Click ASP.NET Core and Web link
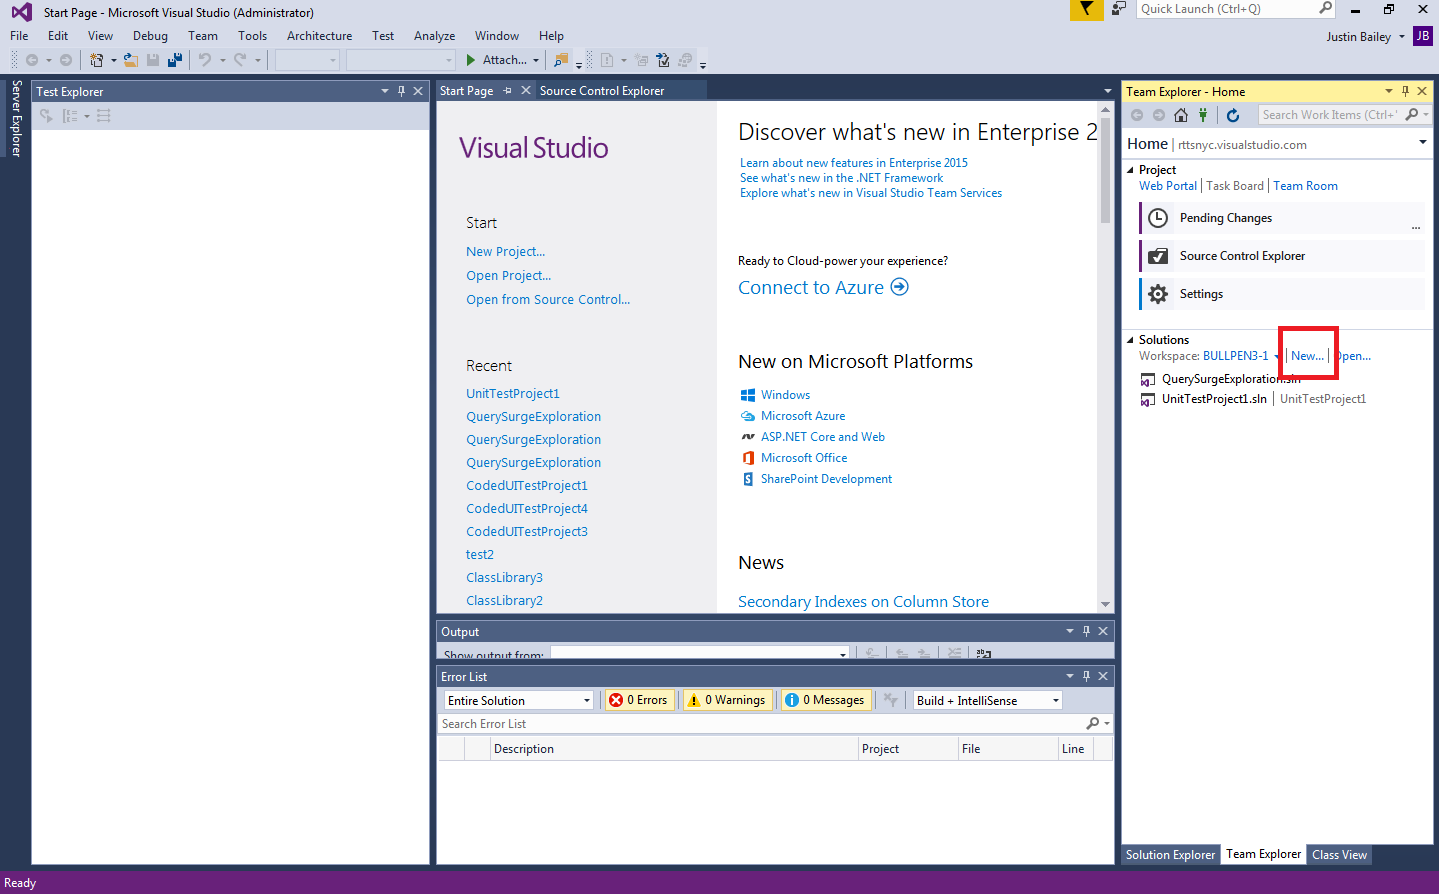 coord(822,437)
